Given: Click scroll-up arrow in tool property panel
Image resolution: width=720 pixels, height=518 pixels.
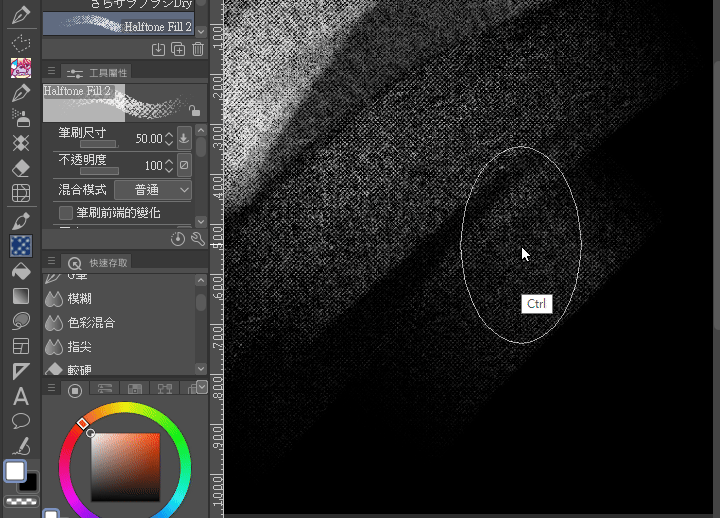Looking at the screenshot, I should (x=201, y=130).
